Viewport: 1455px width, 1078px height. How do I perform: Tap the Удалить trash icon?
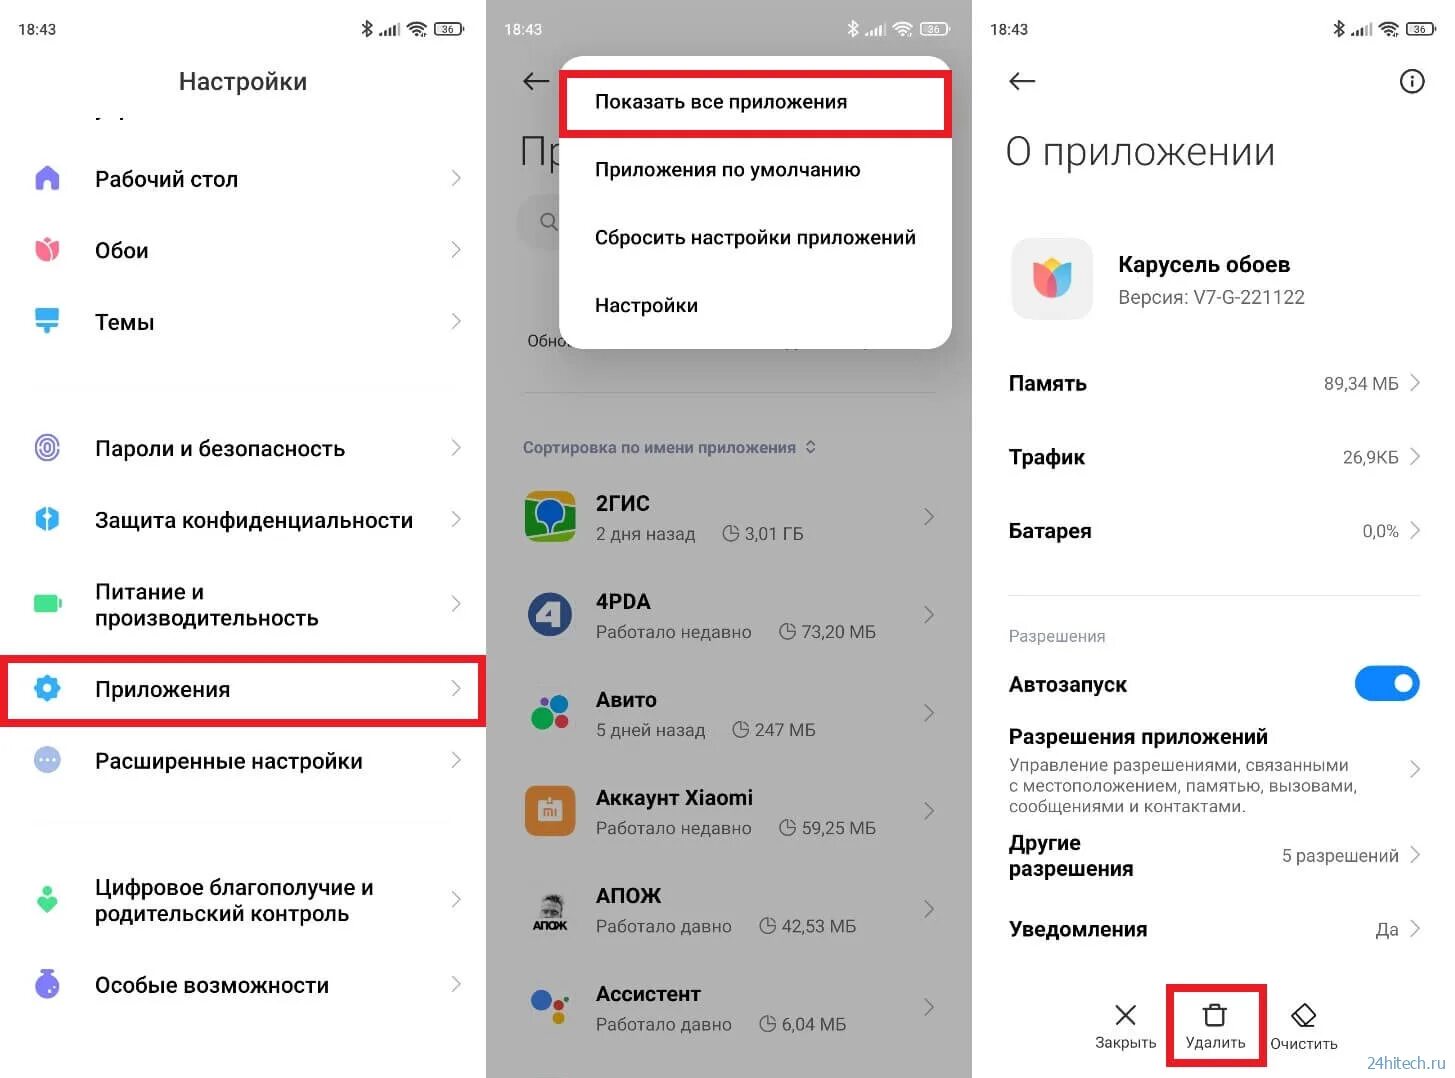[1214, 1015]
